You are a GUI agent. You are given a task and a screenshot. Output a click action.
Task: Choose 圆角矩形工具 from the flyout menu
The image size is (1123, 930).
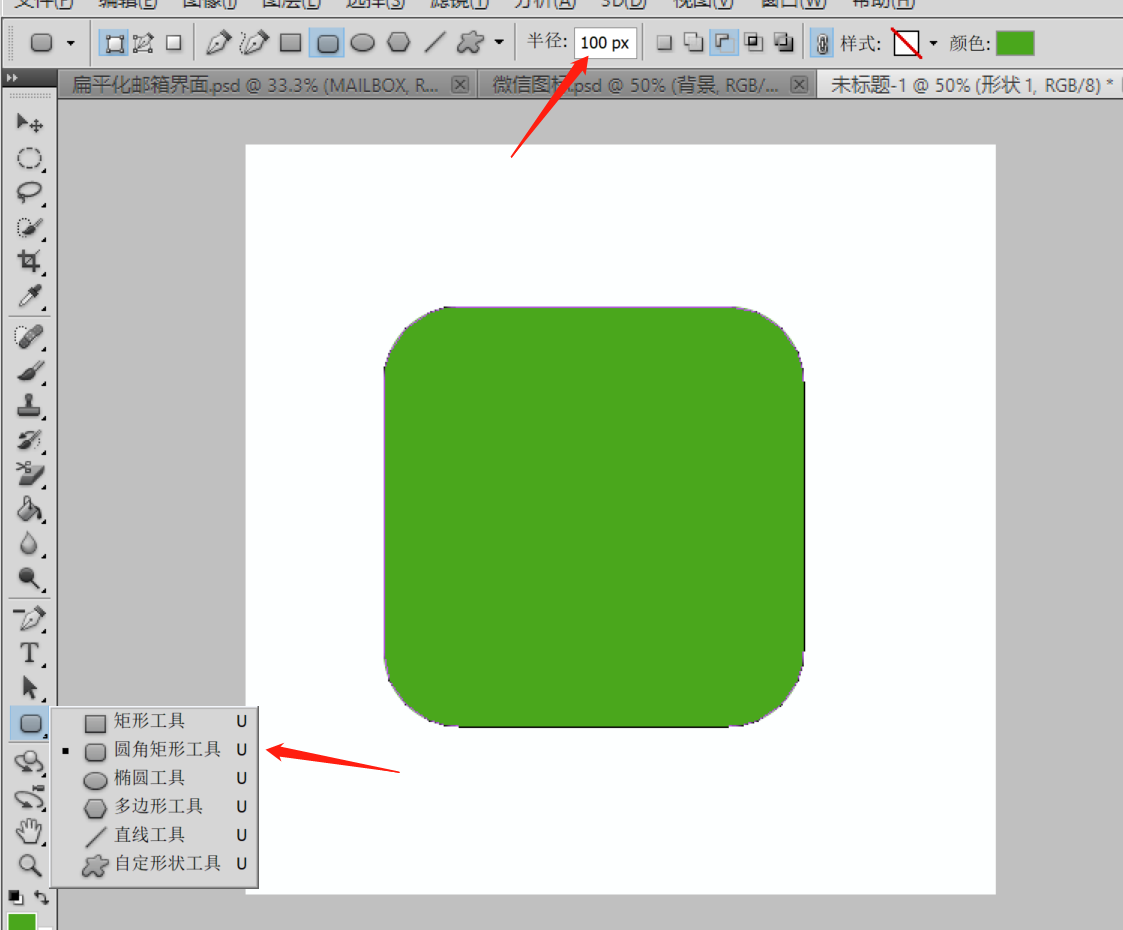[155, 750]
